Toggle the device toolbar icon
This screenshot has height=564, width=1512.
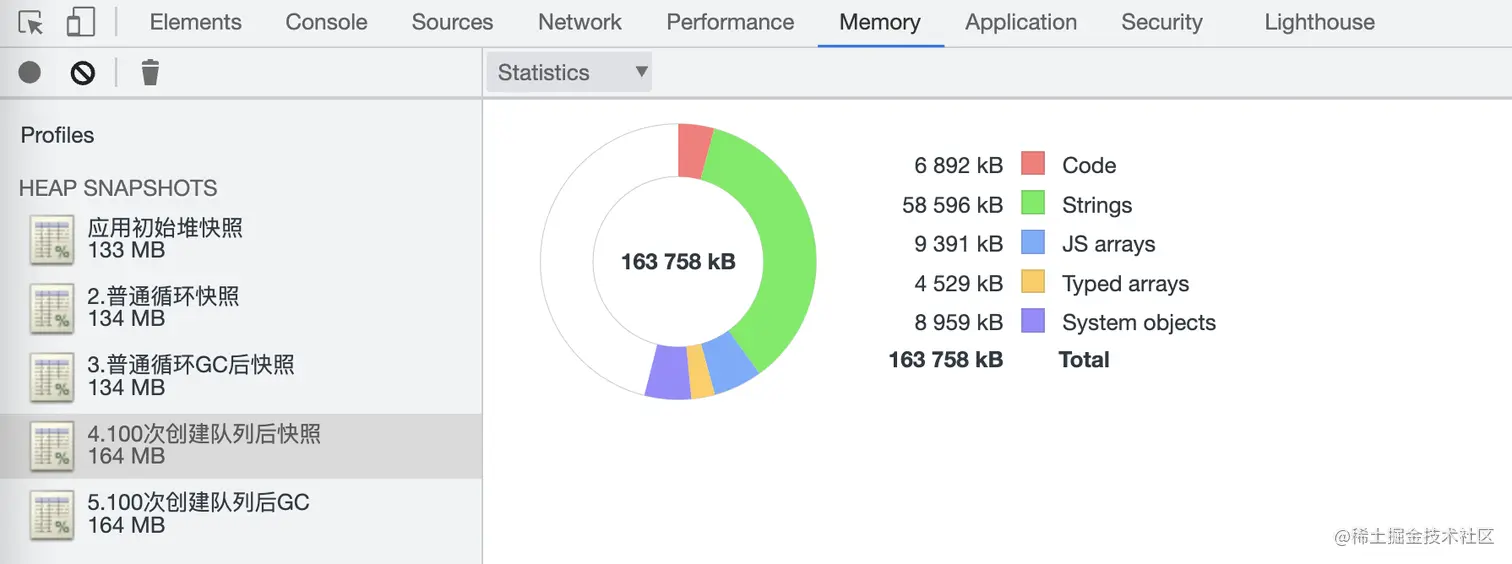(x=81, y=22)
